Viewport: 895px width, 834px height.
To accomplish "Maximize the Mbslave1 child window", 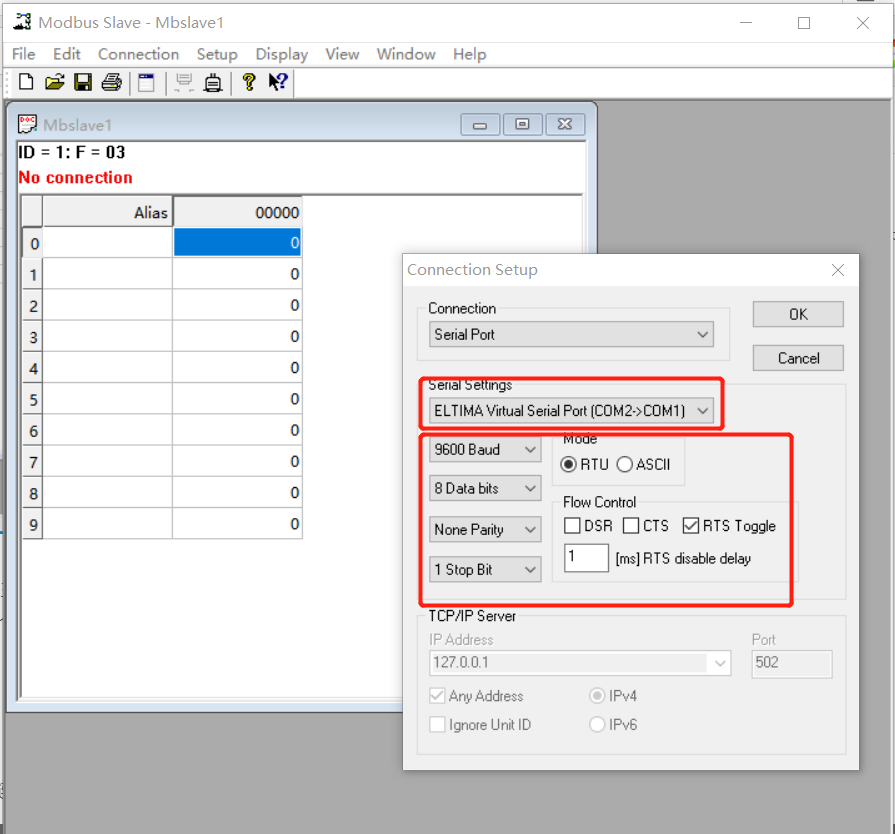I will click(x=522, y=124).
